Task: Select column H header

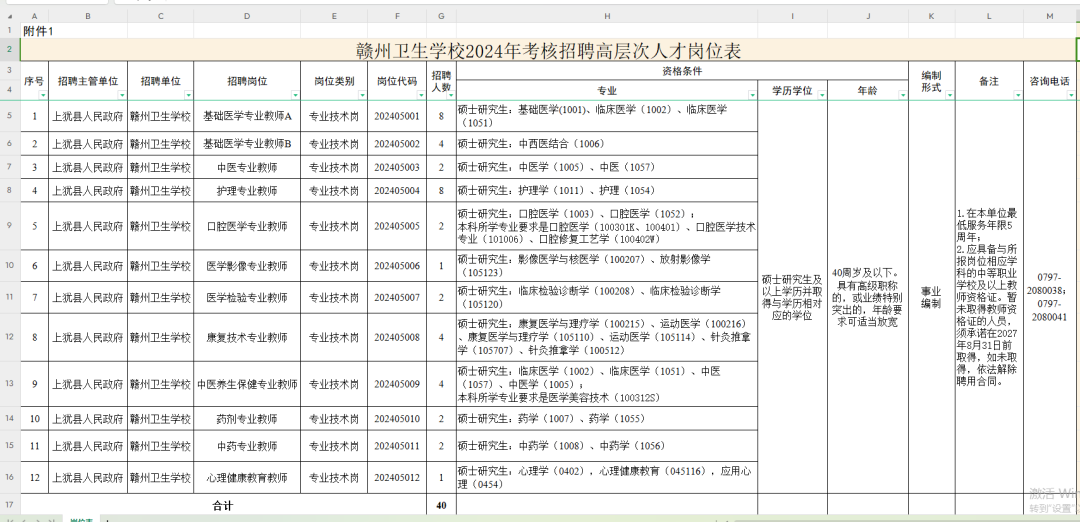Action: 607,16
